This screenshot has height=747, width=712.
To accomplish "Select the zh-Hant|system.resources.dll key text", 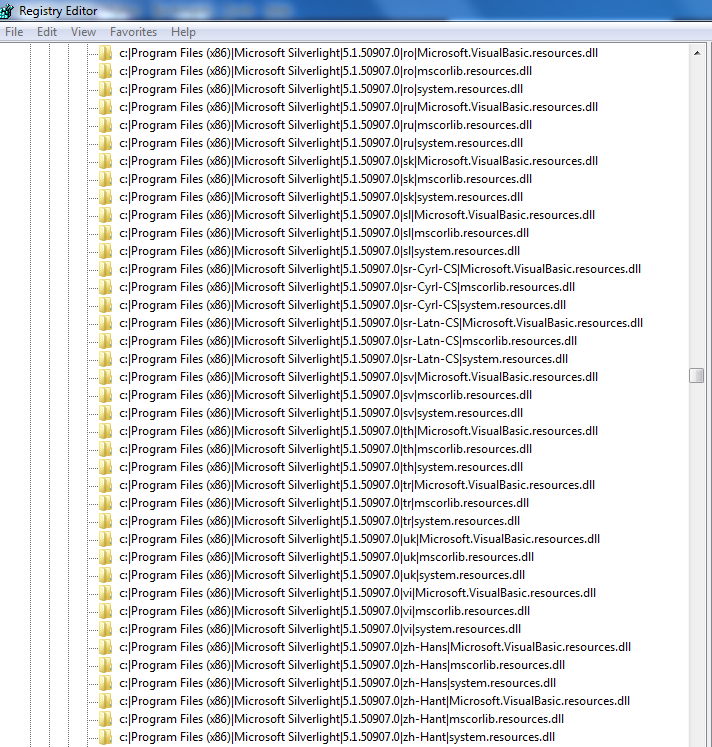I will coord(337,737).
